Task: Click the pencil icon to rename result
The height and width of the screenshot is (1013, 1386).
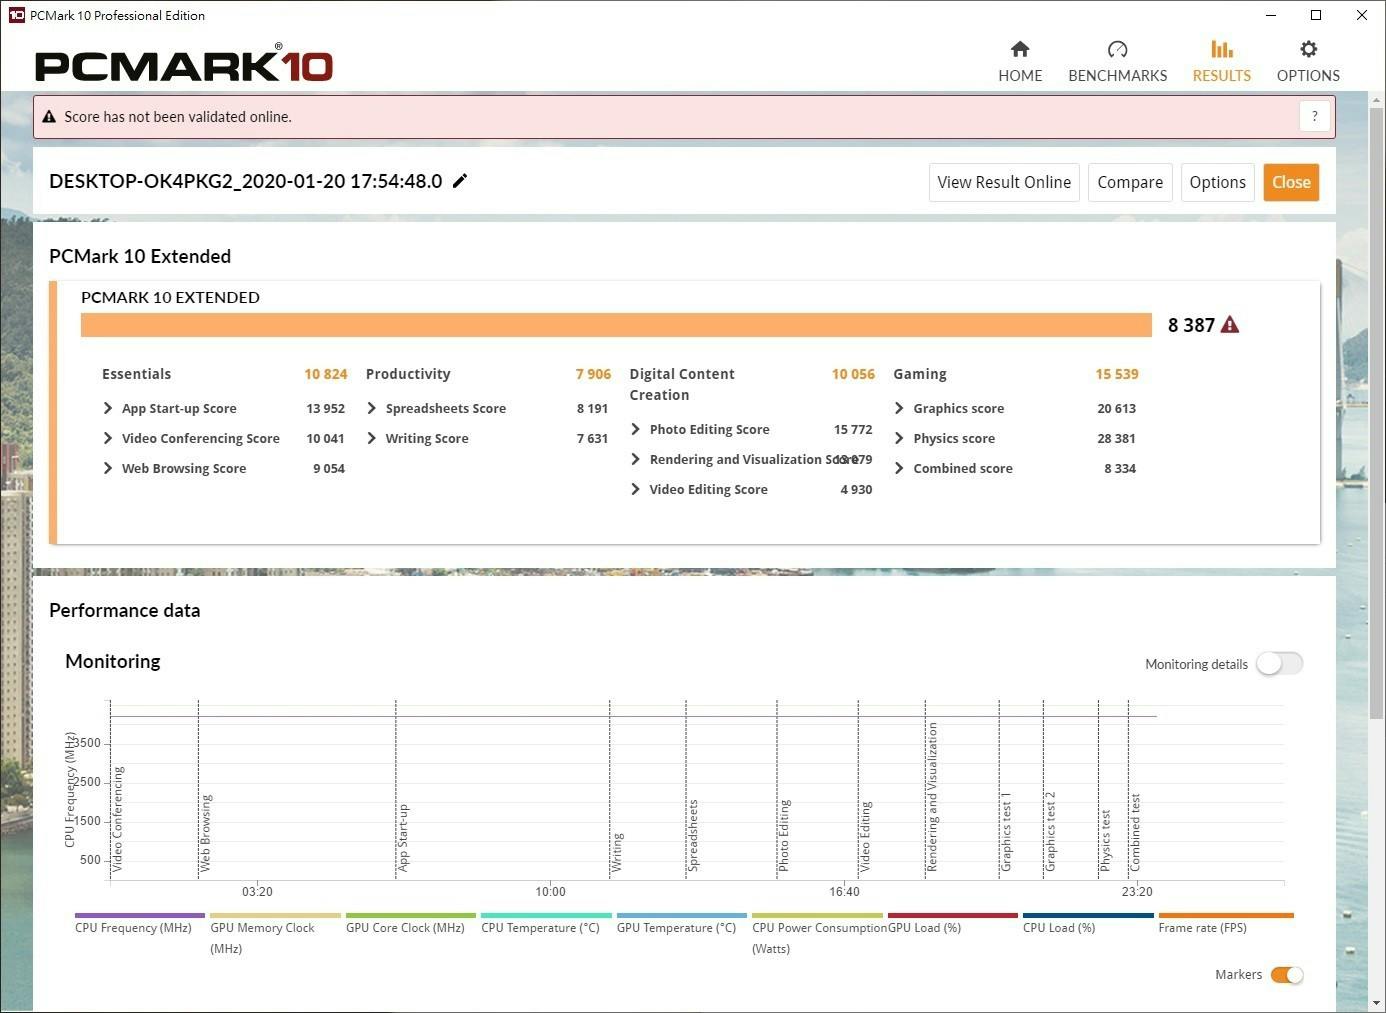Action: [460, 181]
